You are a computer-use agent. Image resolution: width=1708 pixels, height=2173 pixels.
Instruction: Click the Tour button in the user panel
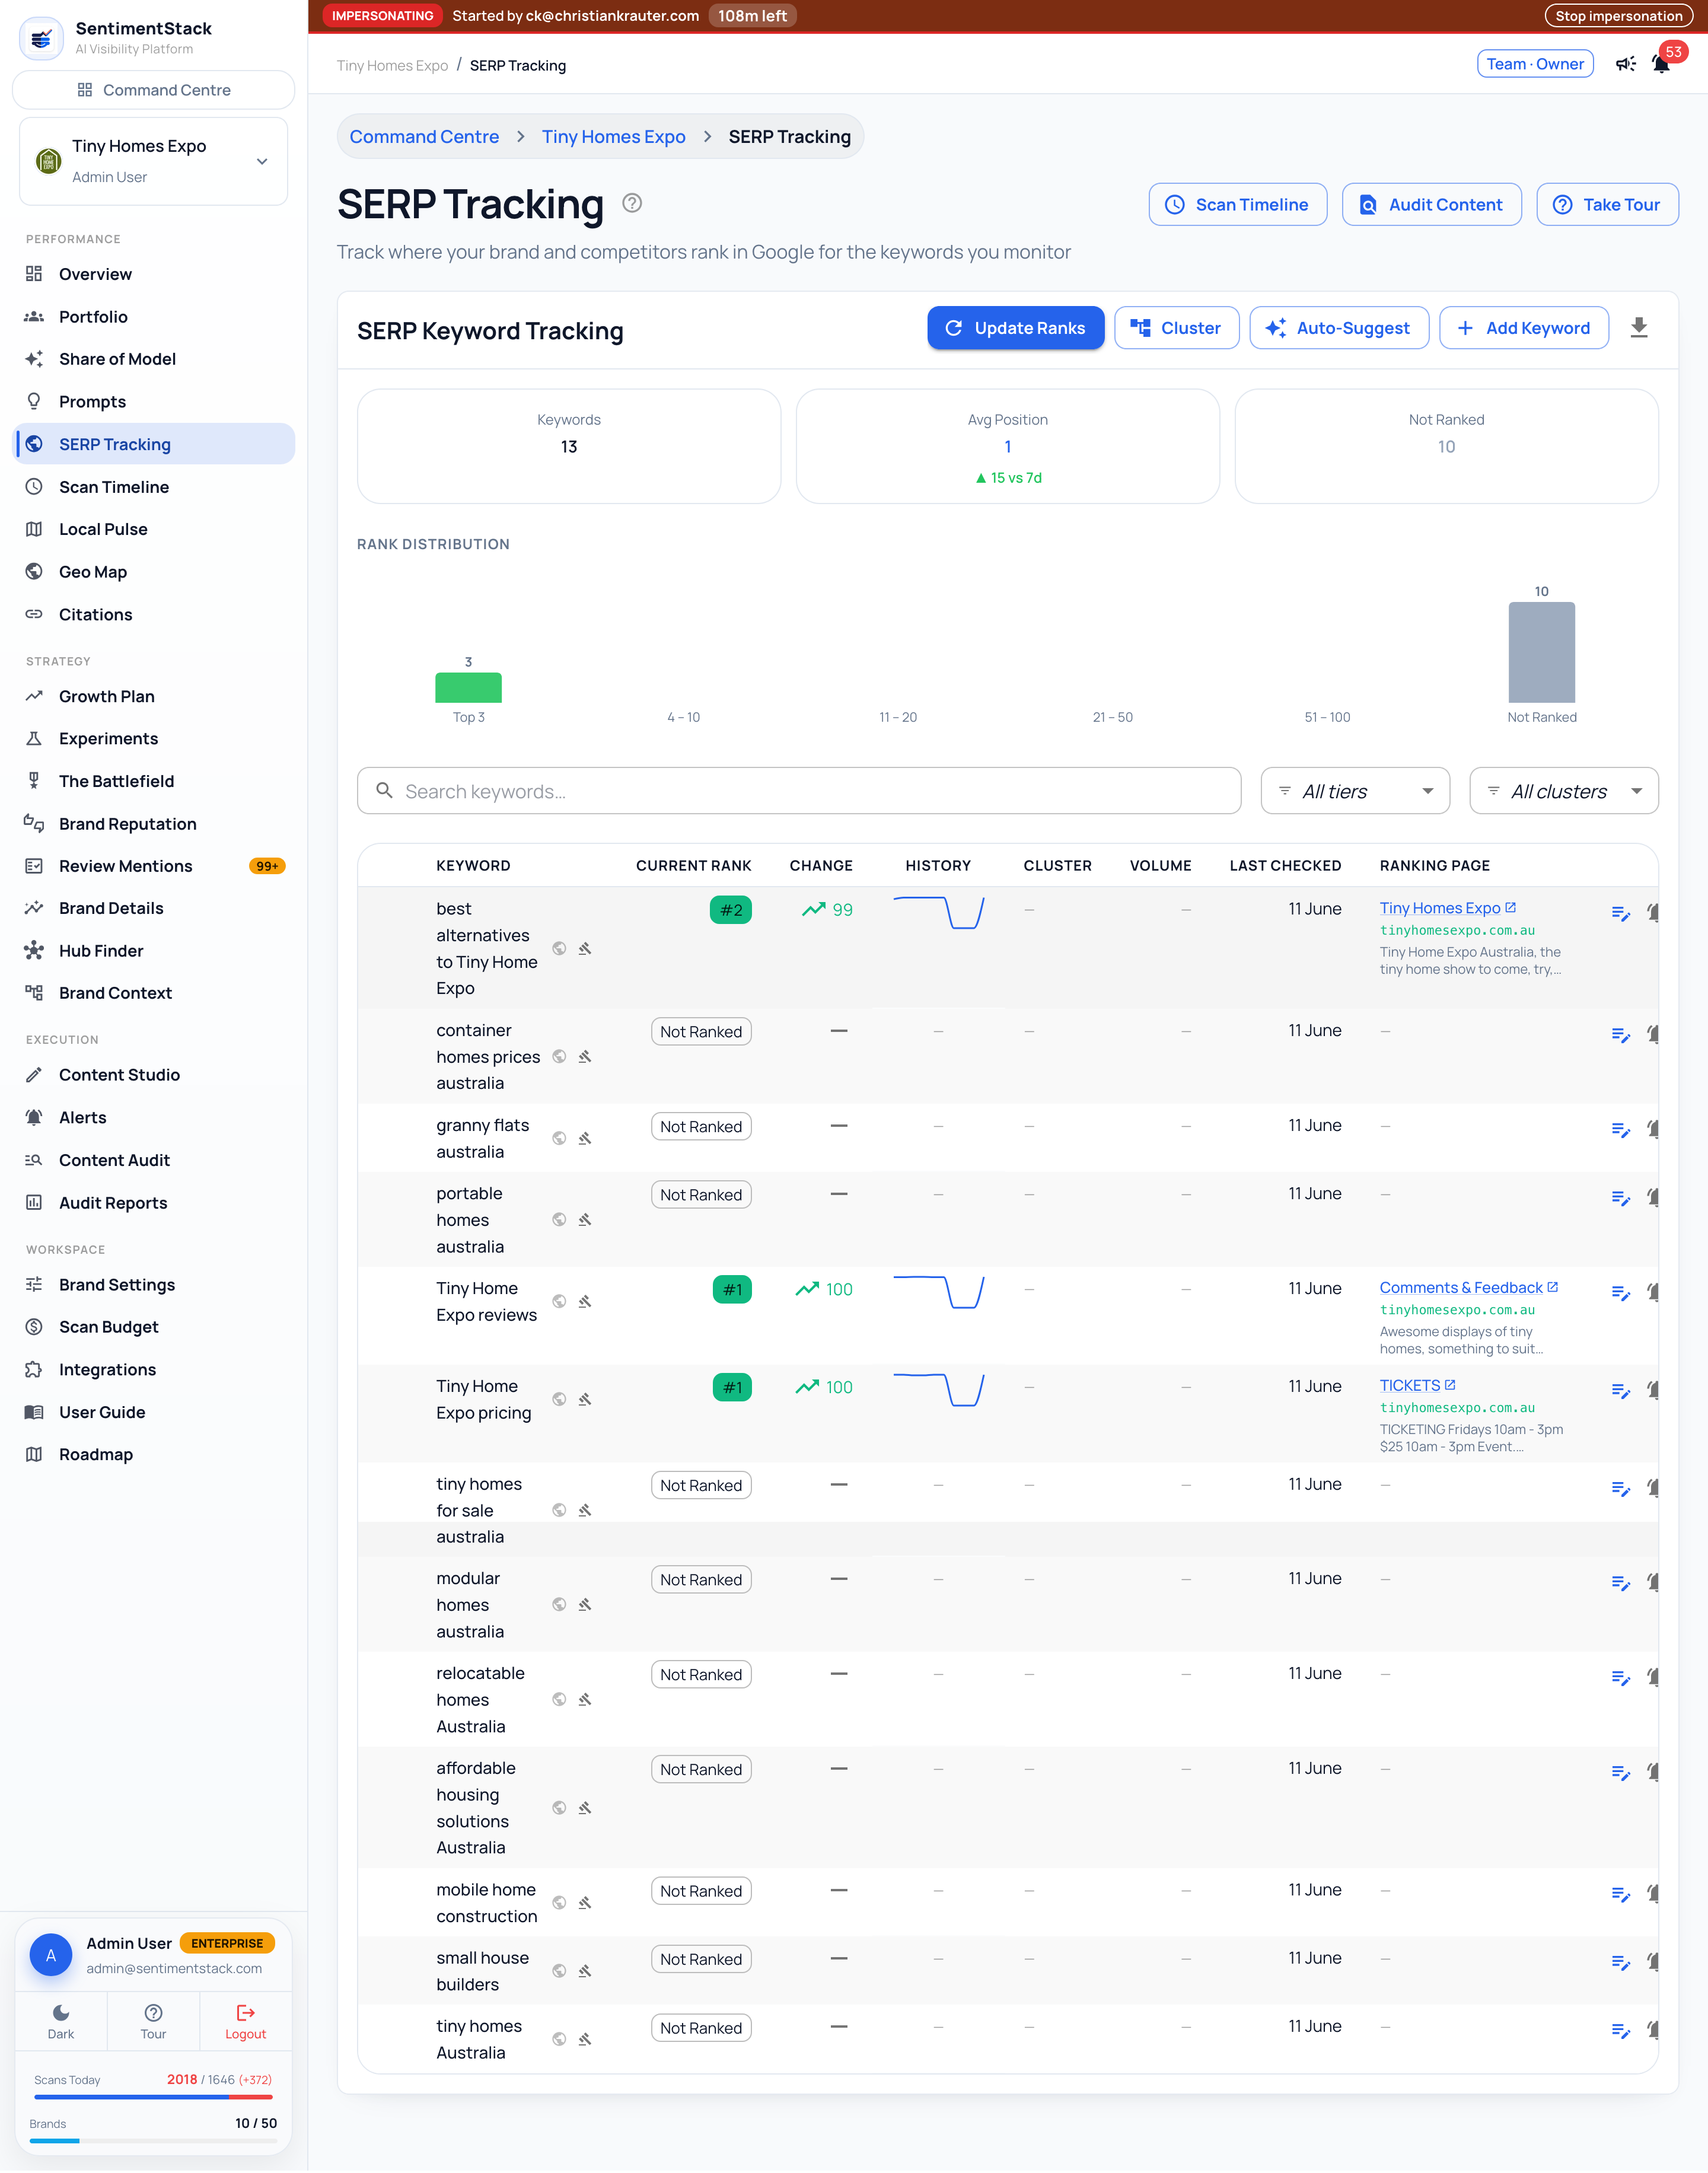pyautogui.click(x=153, y=2021)
